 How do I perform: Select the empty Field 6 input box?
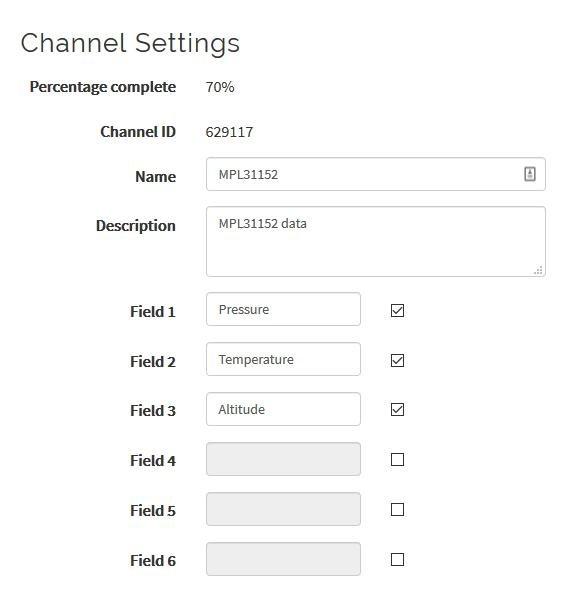point(283,559)
